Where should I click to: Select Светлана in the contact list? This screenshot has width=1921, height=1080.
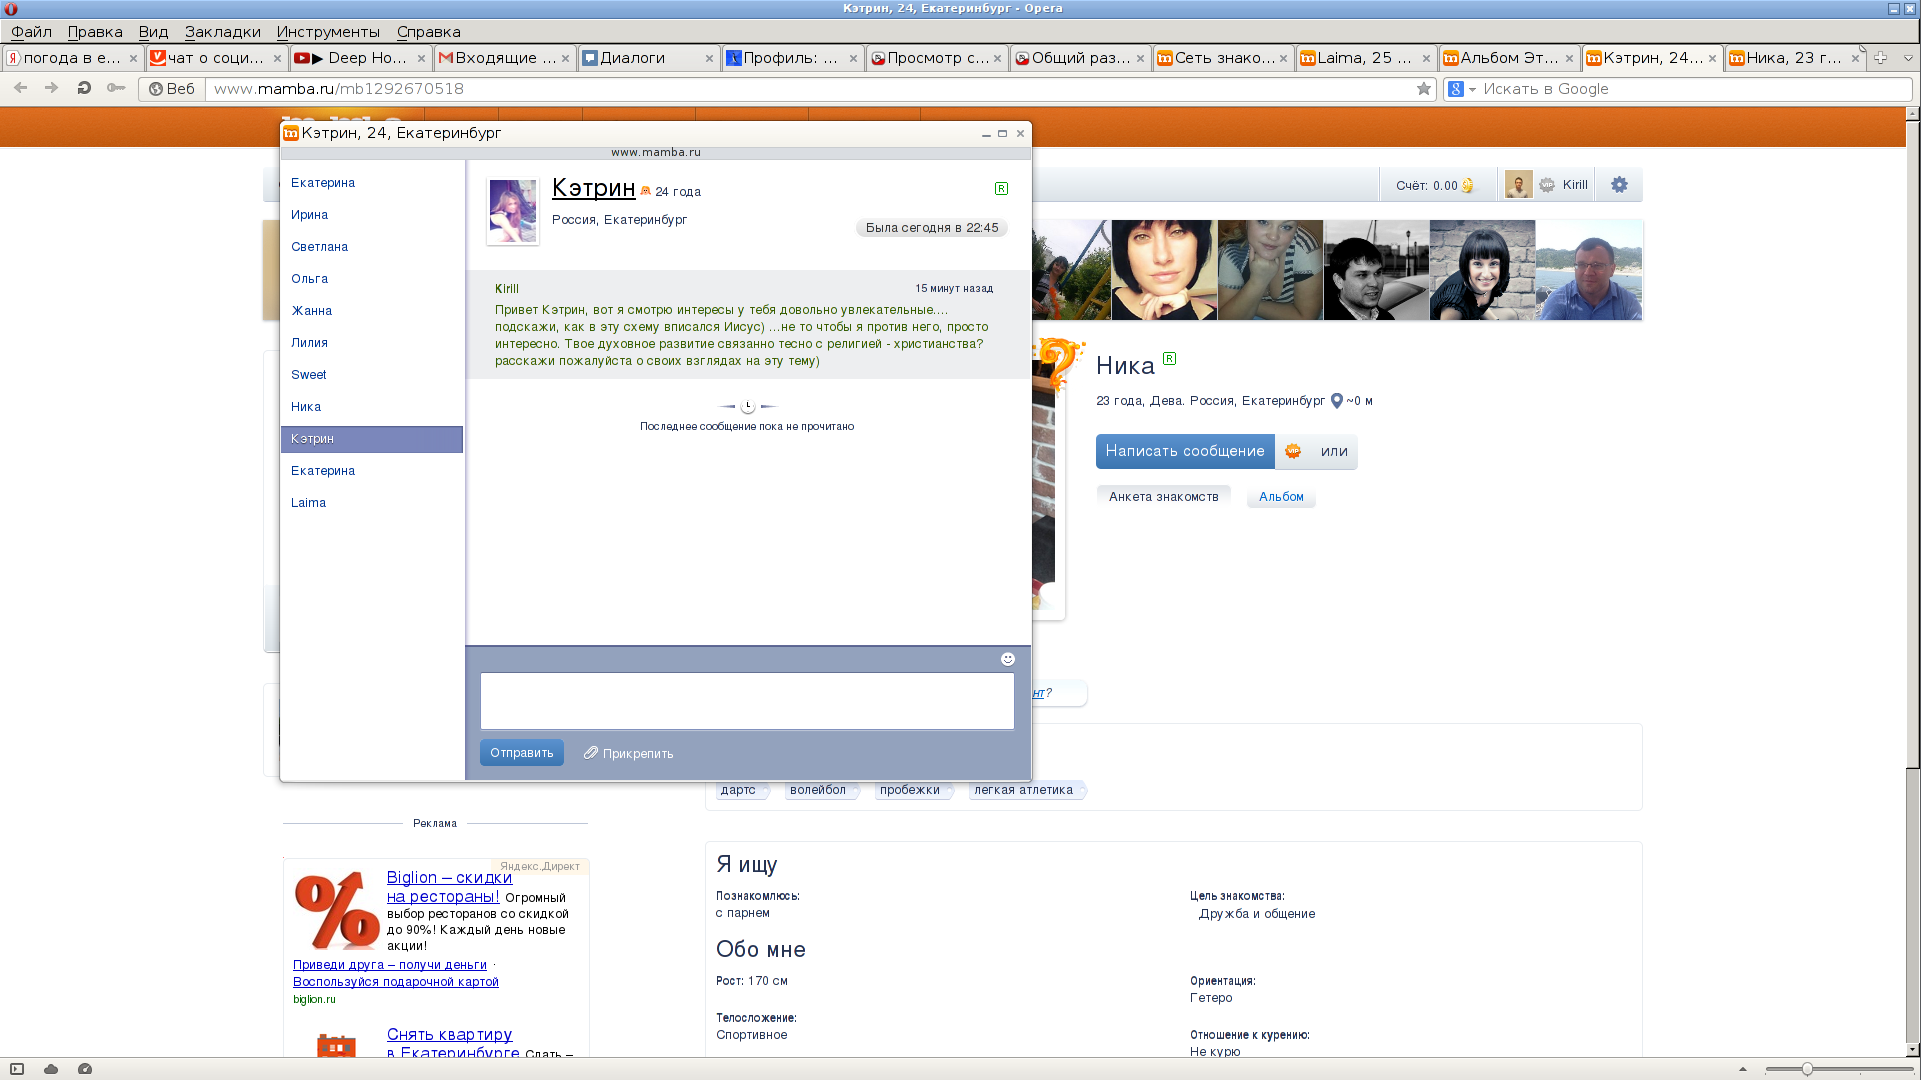[320, 247]
